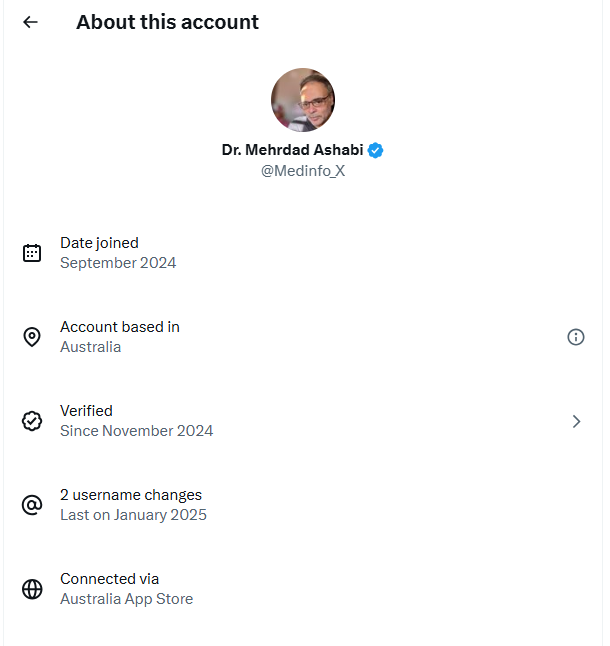This screenshot has width=610, height=646.
Task: Click the Dr. Mehrdad Ashabi display name
Action: [x=293, y=150]
